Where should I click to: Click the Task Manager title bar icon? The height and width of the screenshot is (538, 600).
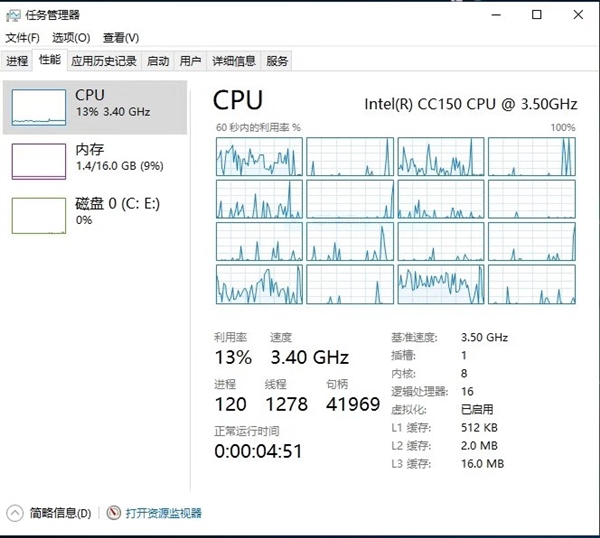click(x=14, y=15)
